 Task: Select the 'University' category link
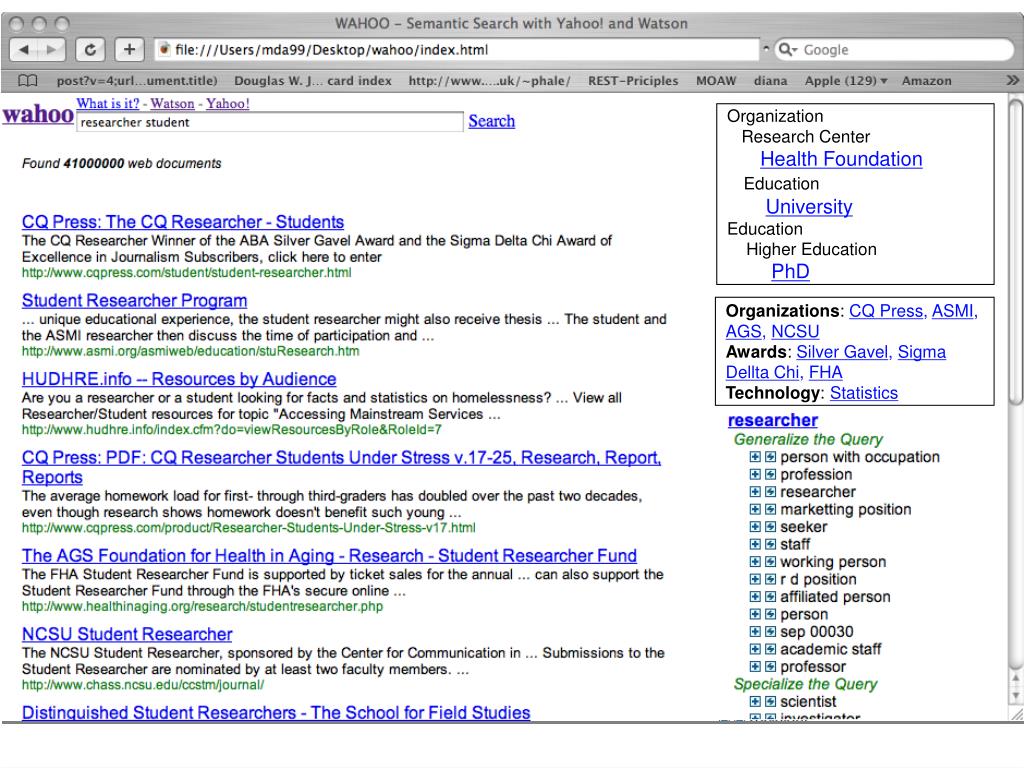[809, 206]
